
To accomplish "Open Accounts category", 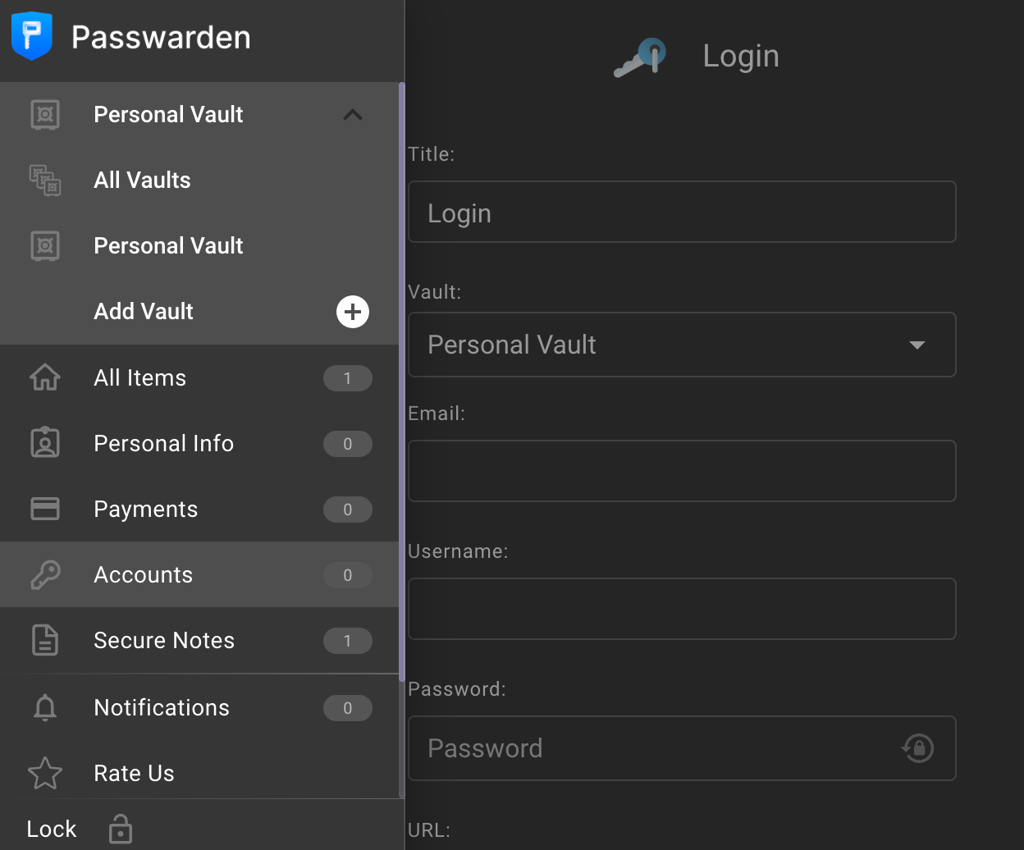I will point(199,575).
